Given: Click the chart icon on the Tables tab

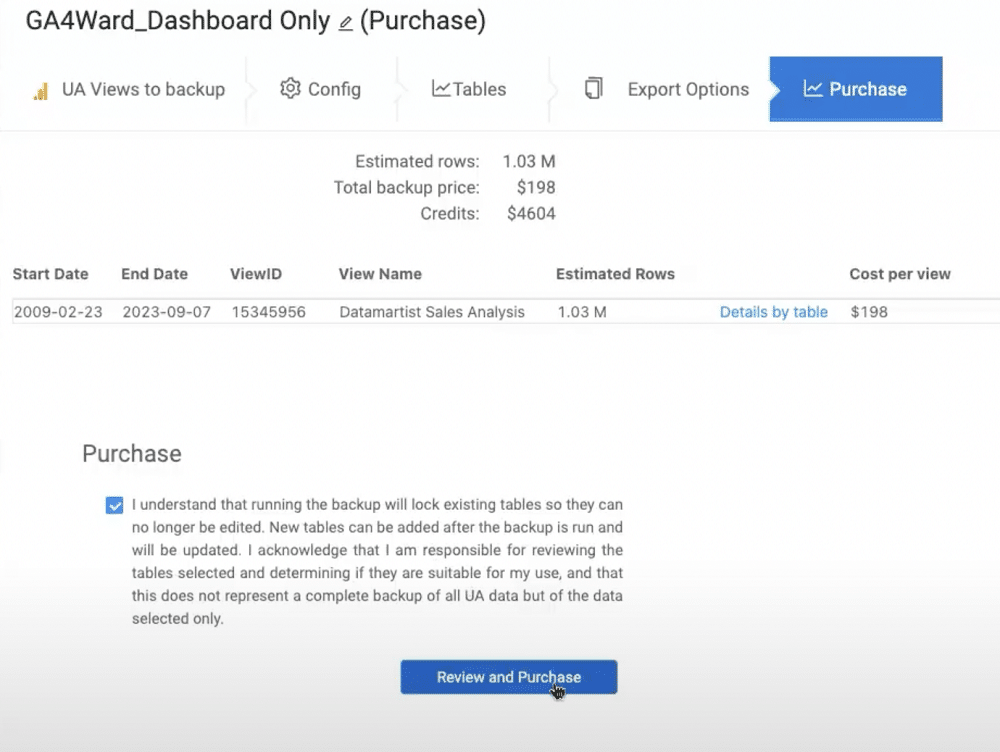Looking at the screenshot, I should point(440,89).
